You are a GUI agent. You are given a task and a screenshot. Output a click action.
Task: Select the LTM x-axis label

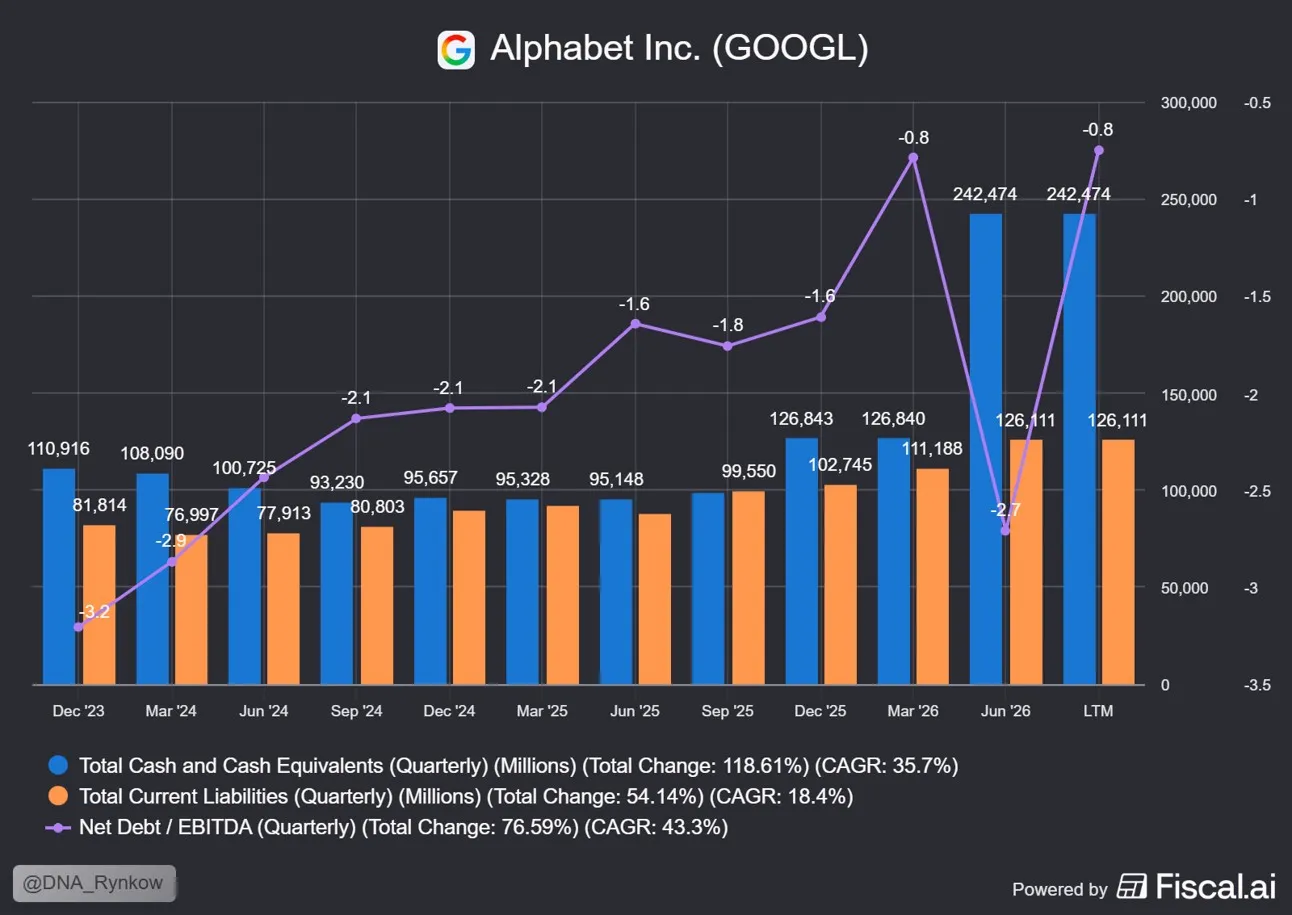point(1098,711)
